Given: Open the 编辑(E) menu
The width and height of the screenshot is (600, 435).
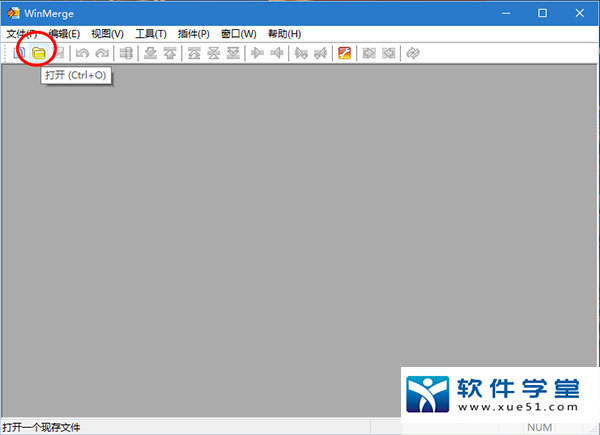Looking at the screenshot, I should [x=64, y=34].
